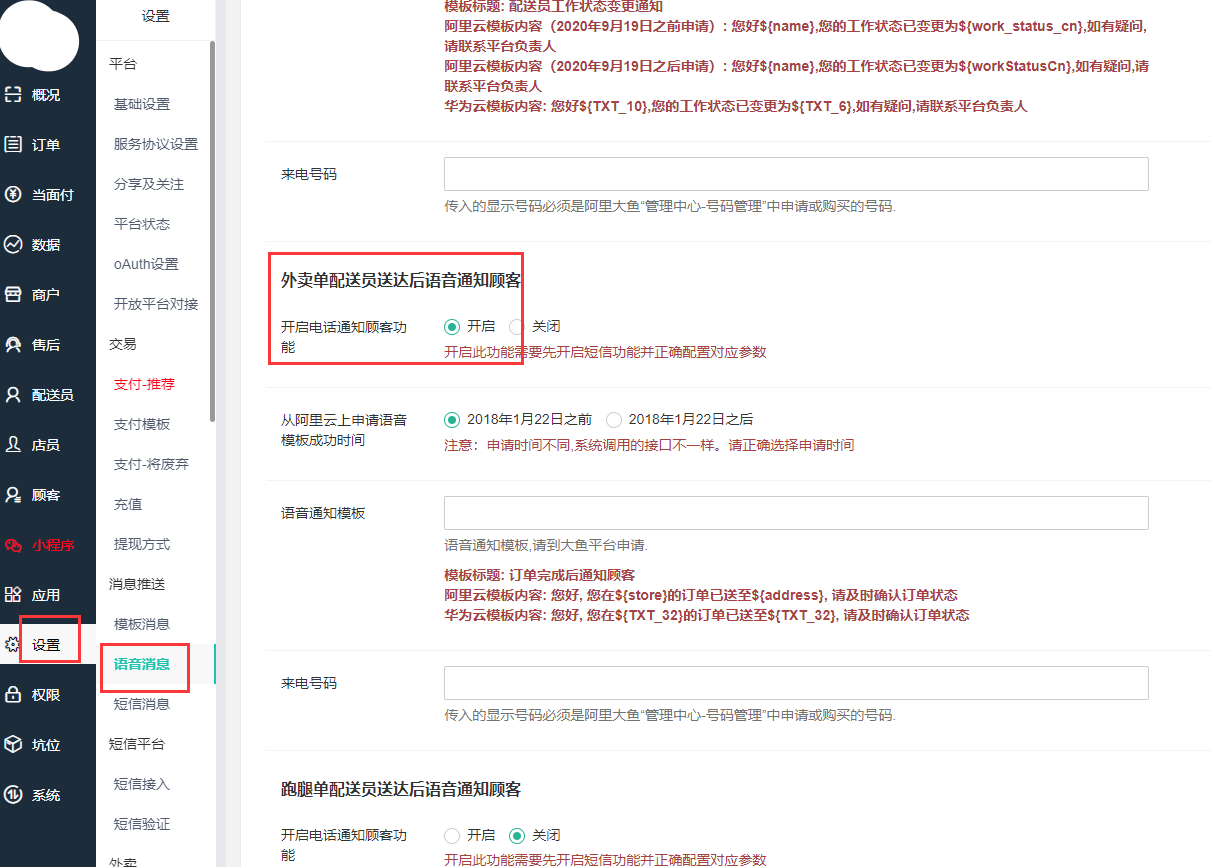Click the 交易 section header
The width and height of the screenshot is (1211, 867).
pos(123,344)
